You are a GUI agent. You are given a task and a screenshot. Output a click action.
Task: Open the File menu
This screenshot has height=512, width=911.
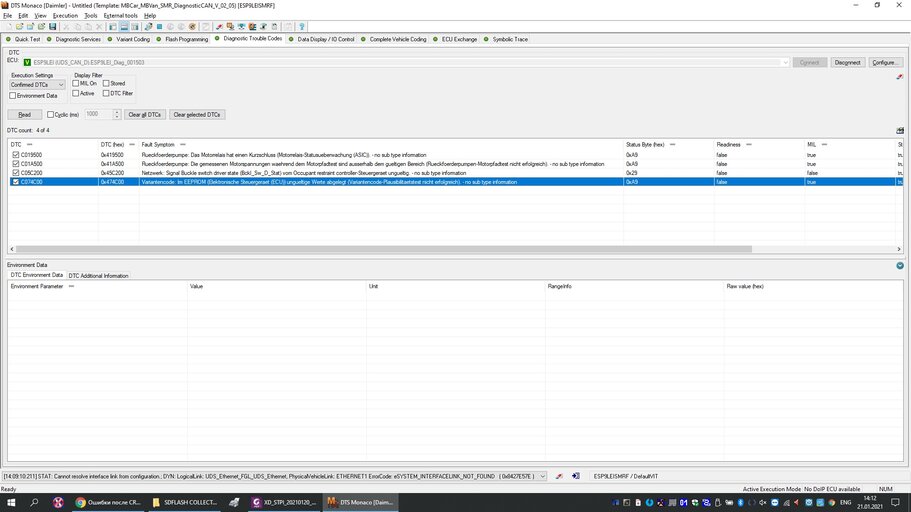(8, 16)
